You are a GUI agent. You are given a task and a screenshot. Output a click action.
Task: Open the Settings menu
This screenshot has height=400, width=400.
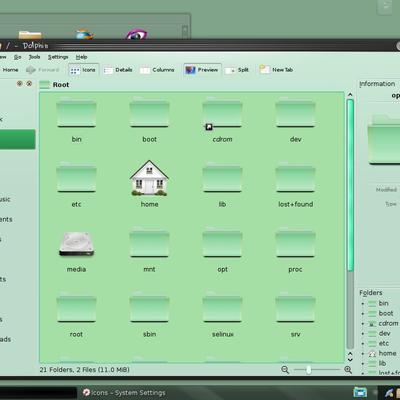(58, 57)
